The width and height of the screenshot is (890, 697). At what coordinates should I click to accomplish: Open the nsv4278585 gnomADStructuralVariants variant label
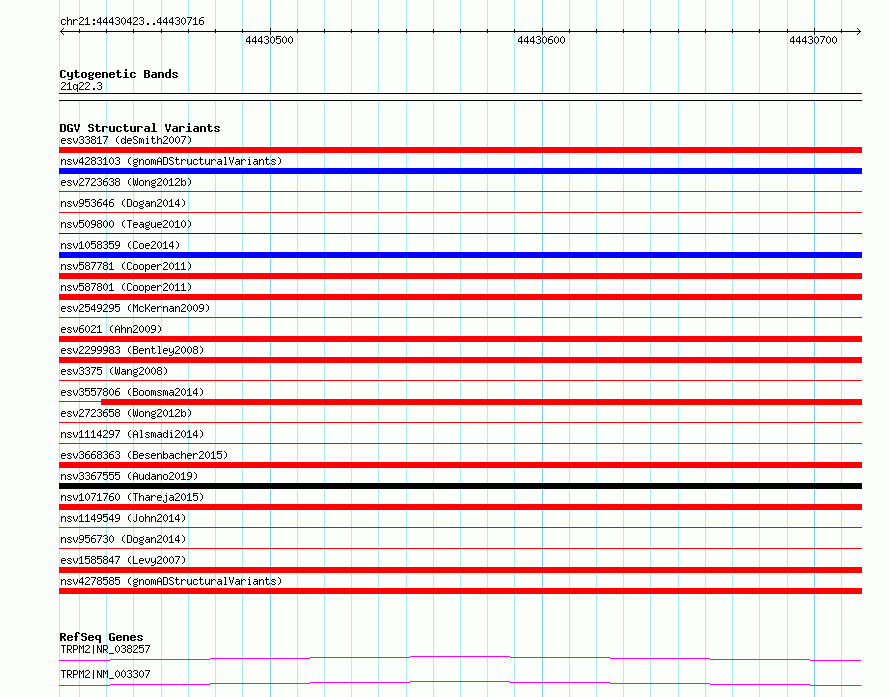pos(171,581)
